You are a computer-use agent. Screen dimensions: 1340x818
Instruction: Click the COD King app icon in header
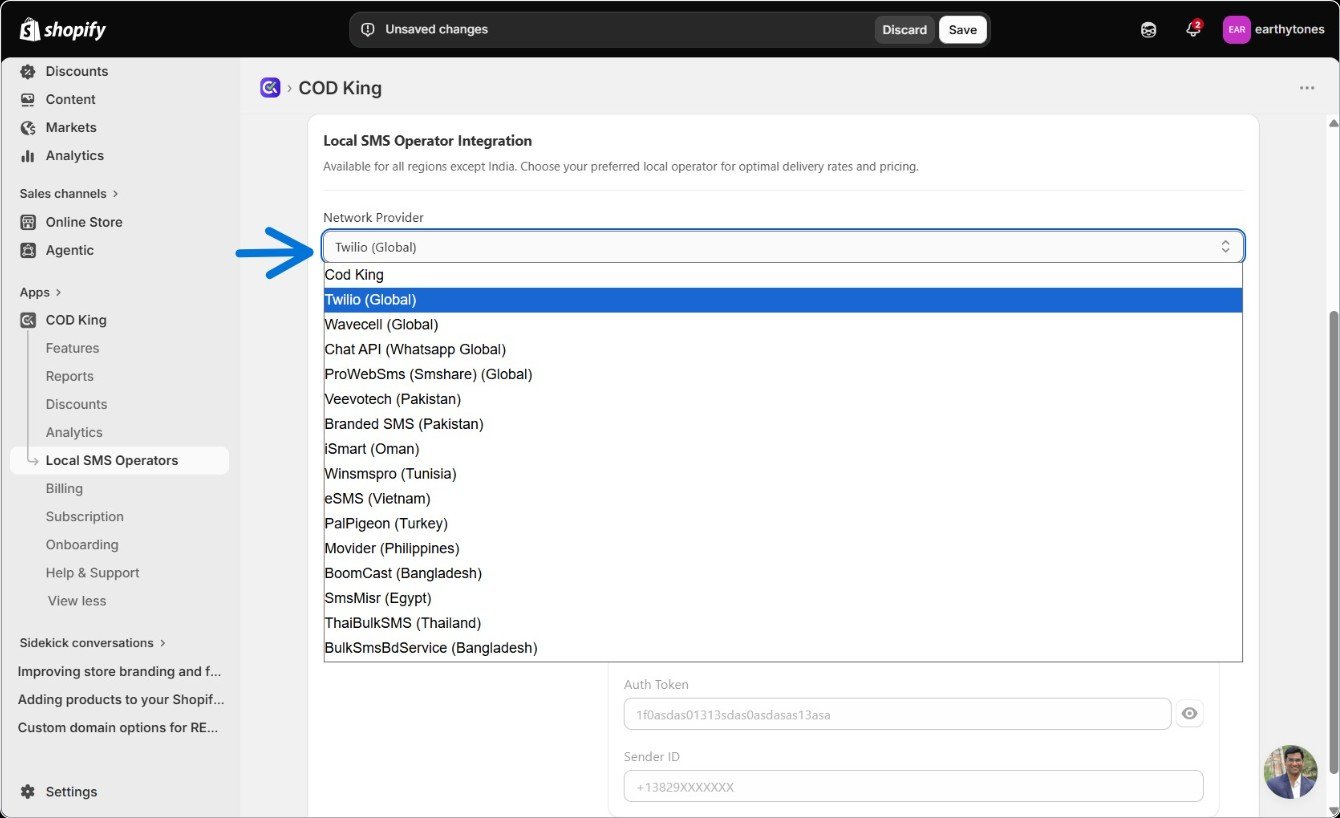click(x=270, y=88)
